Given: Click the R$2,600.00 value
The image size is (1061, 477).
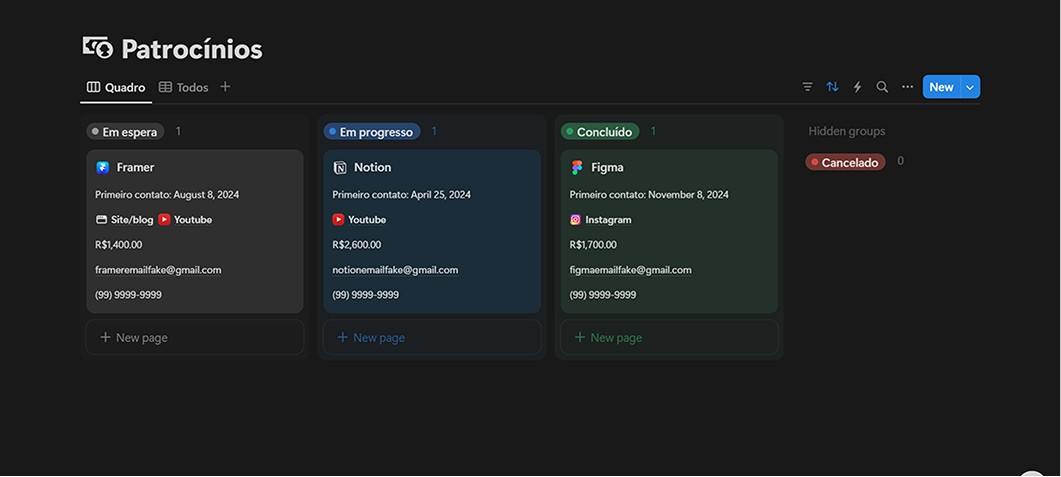Looking at the screenshot, I should 357,244.
